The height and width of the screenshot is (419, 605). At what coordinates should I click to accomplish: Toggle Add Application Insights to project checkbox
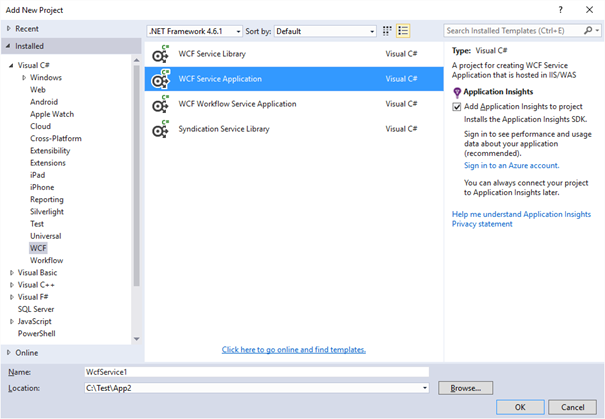coord(457,107)
